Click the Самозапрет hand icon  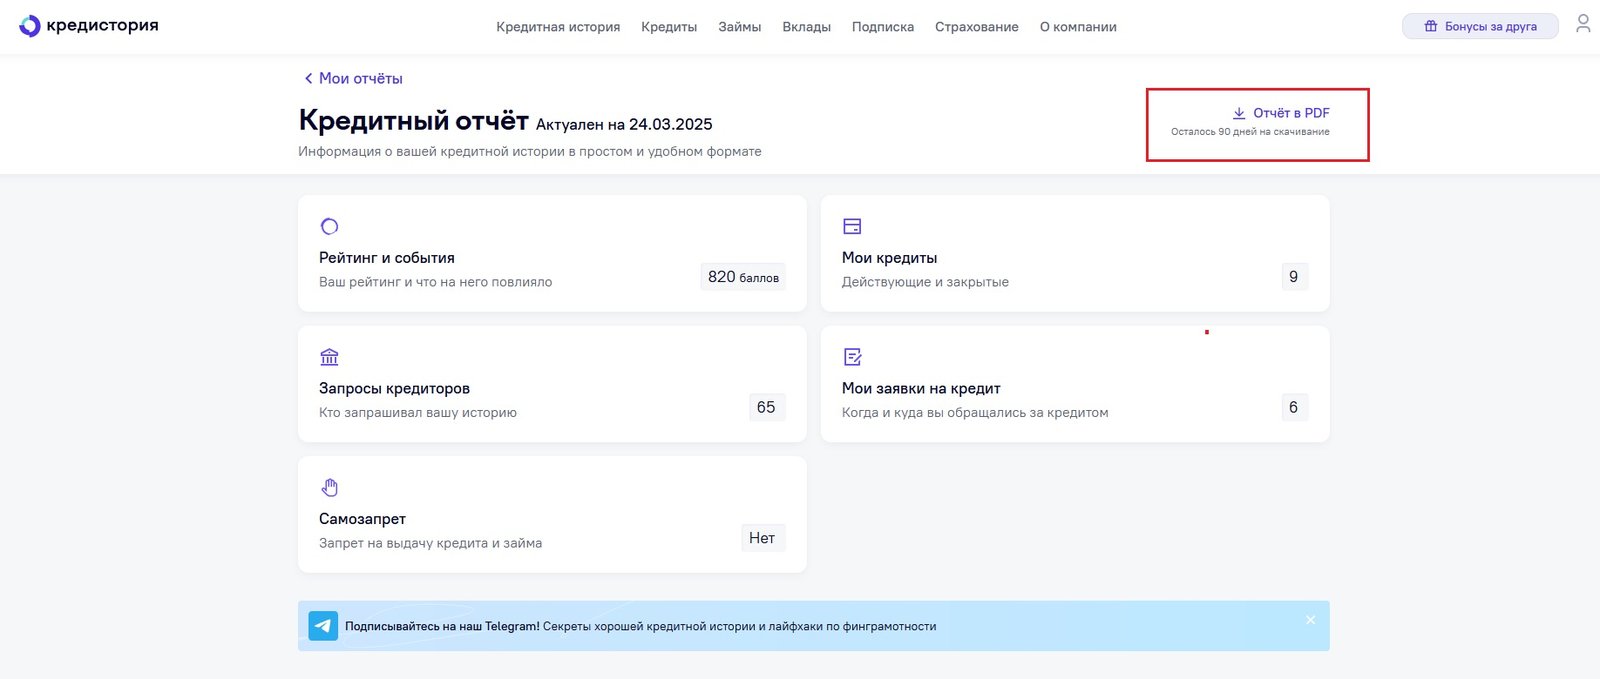coord(329,487)
